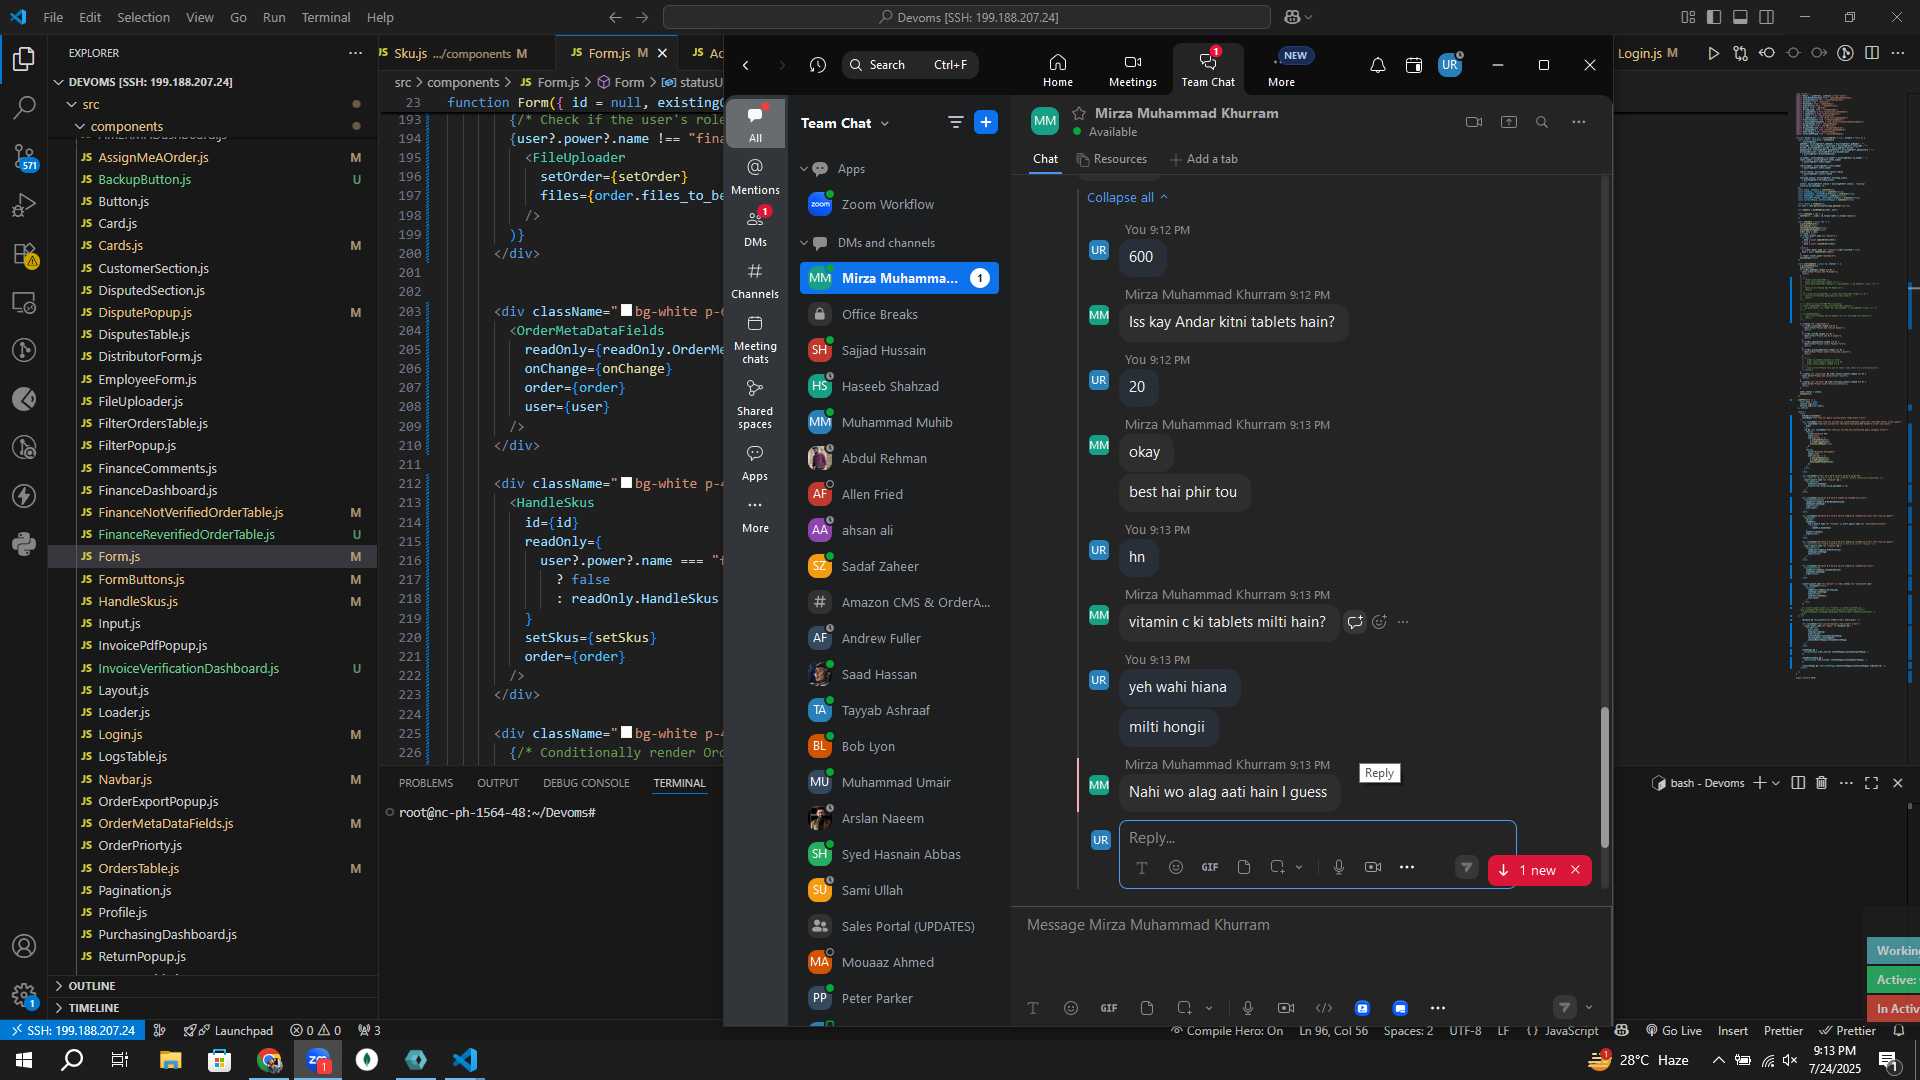The width and height of the screenshot is (1920, 1080).
Task: Open VS Code Manage gear icon
Action: click(24, 995)
